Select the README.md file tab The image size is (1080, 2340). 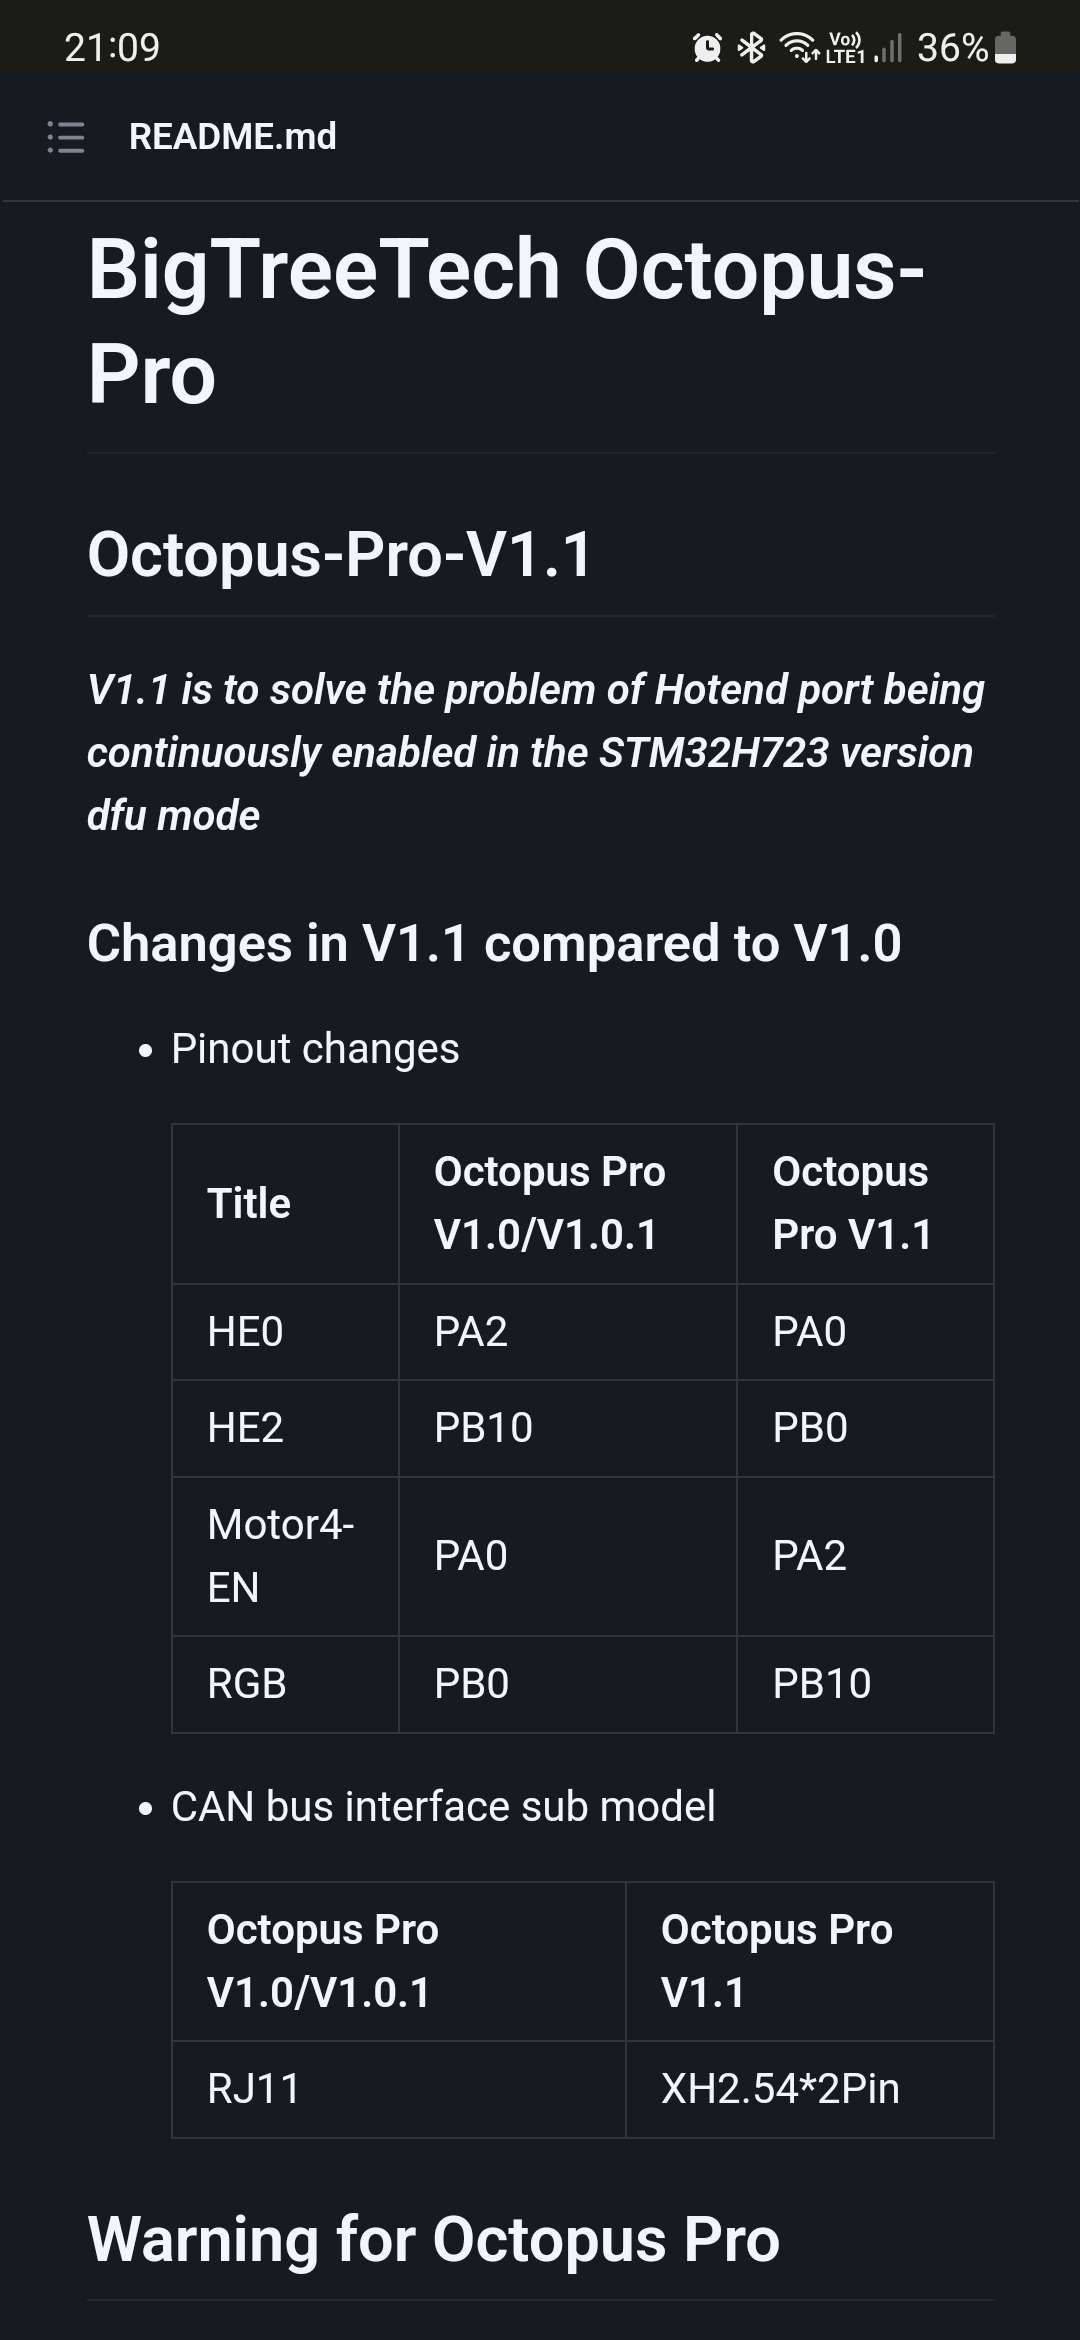point(233,137)
